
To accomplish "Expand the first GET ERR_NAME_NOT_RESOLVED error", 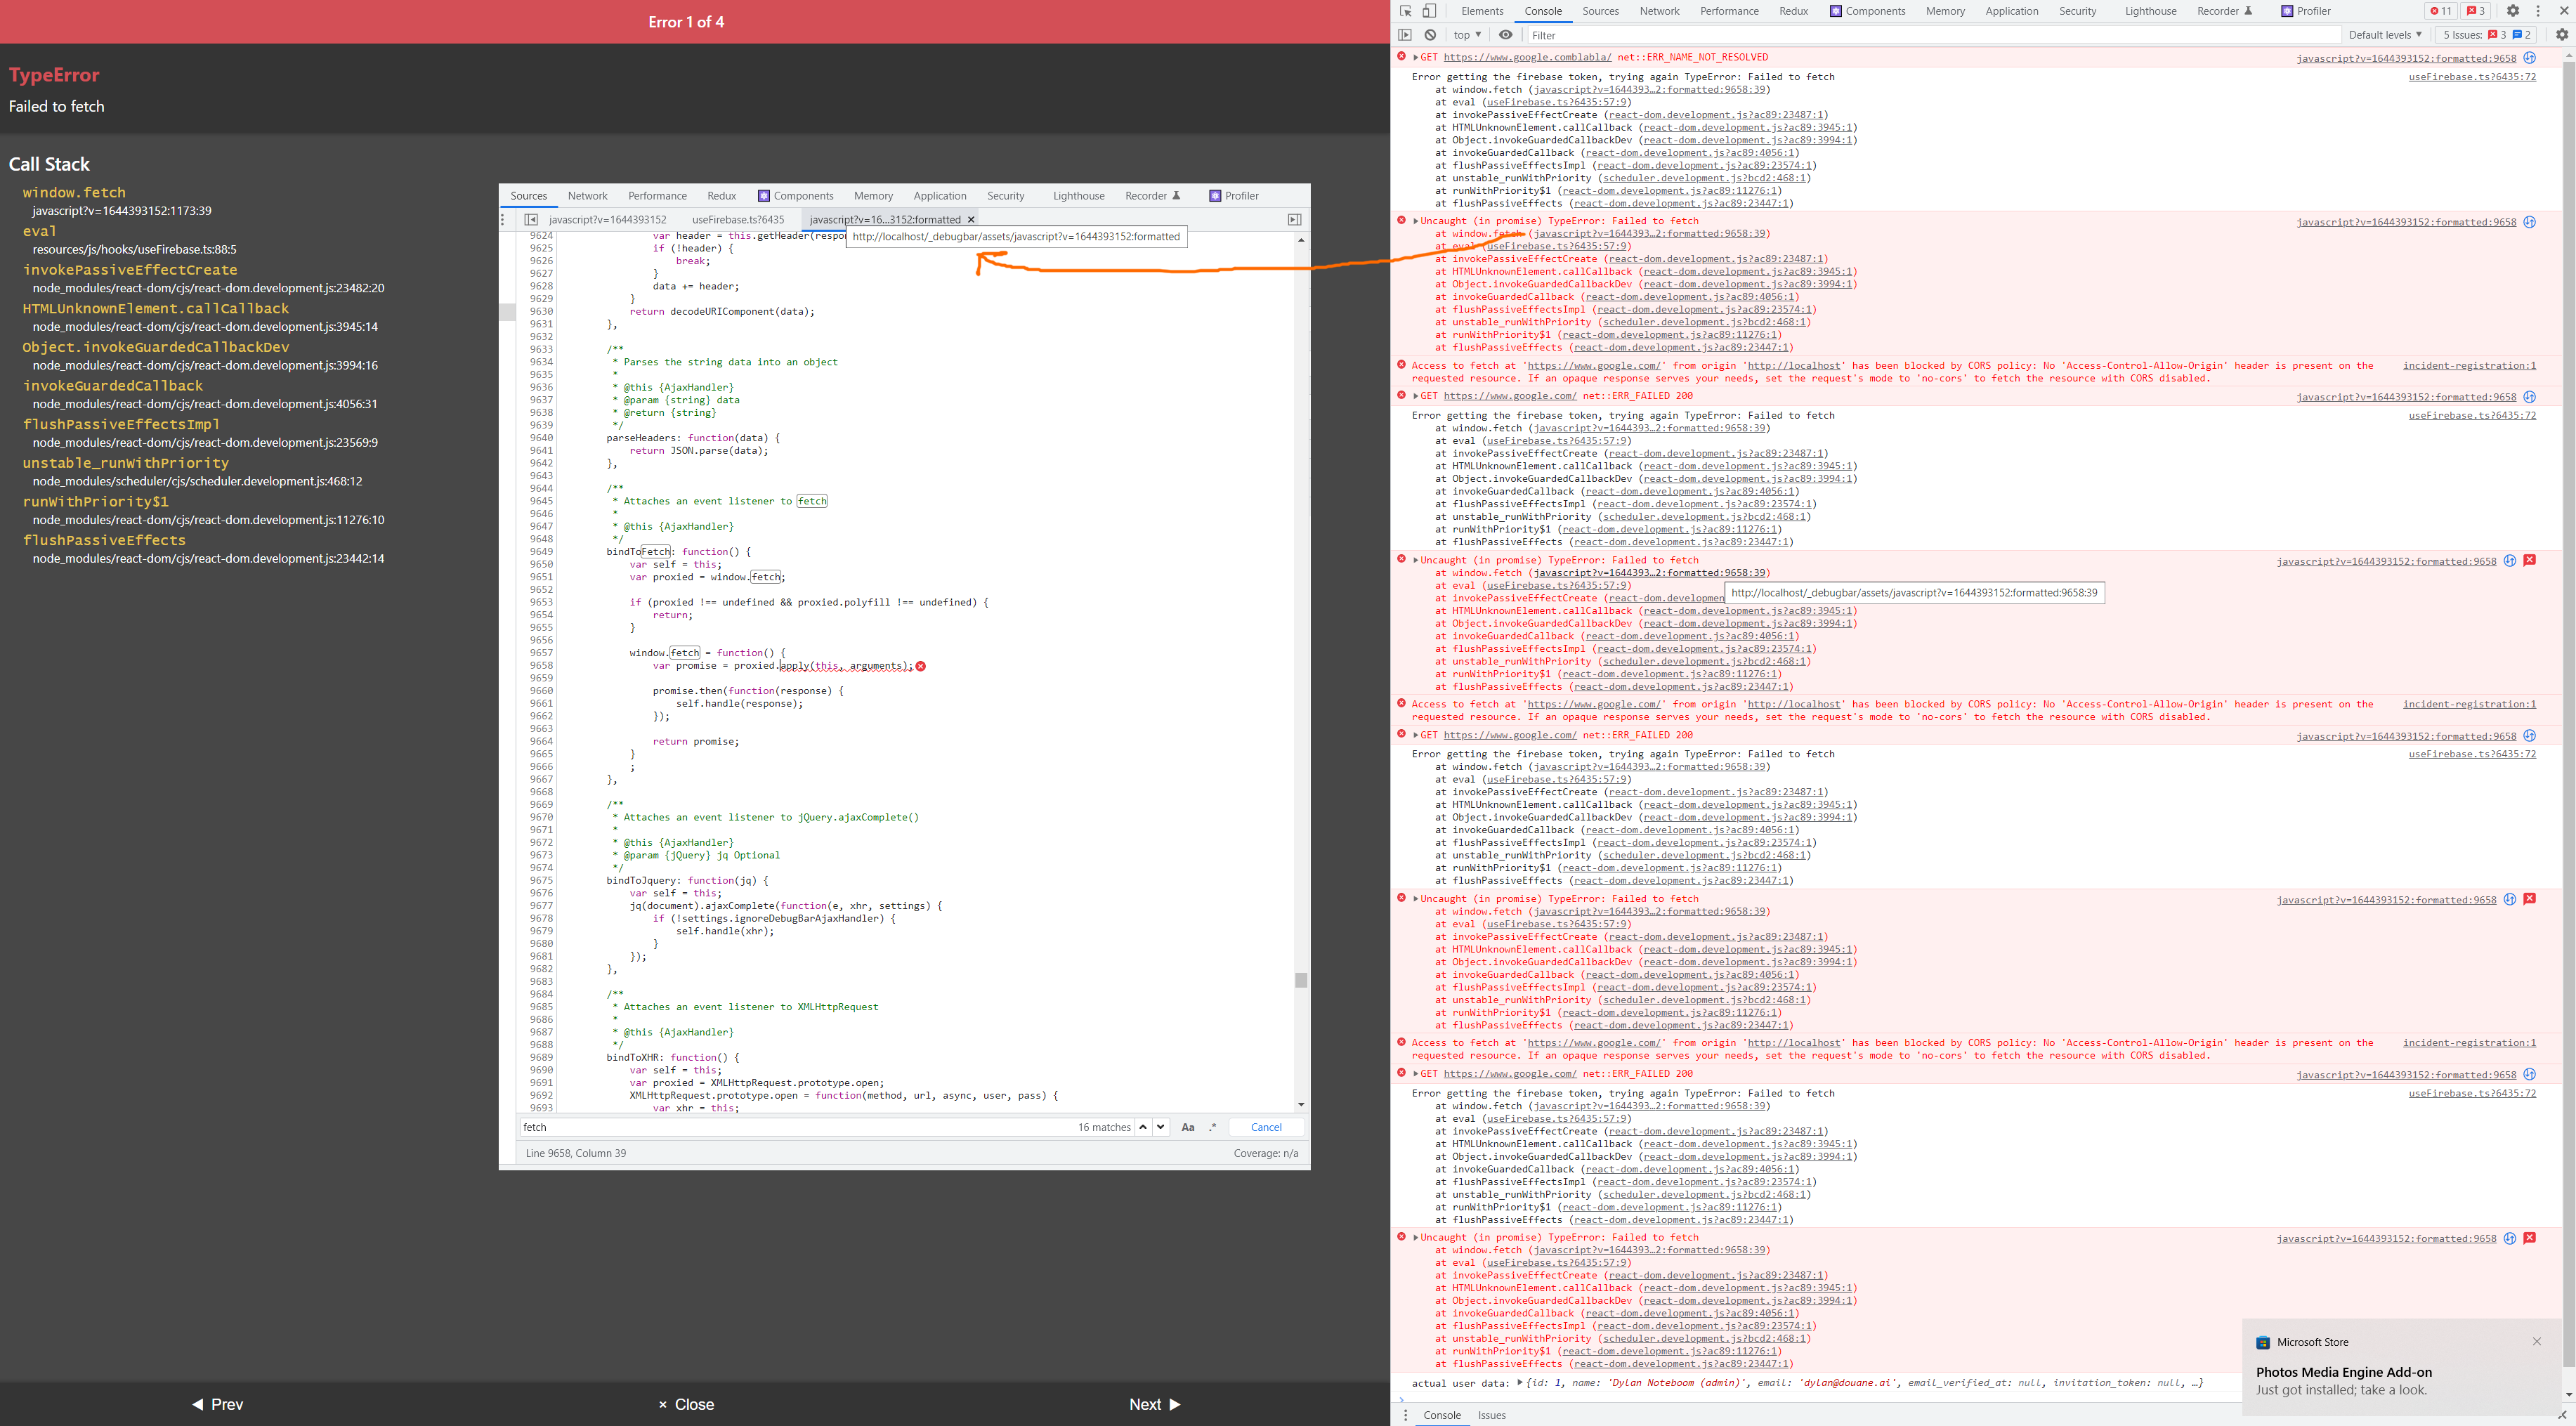I will pyautogui.click(x=1416, y=57).
